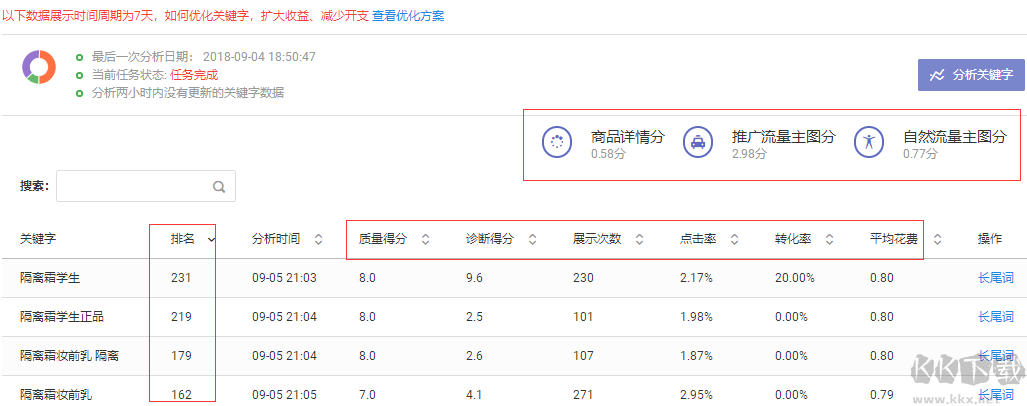The width and height of the screenshot is (1027, 406).
Task: Sort the 点击率 column
Action: point(734,240)
